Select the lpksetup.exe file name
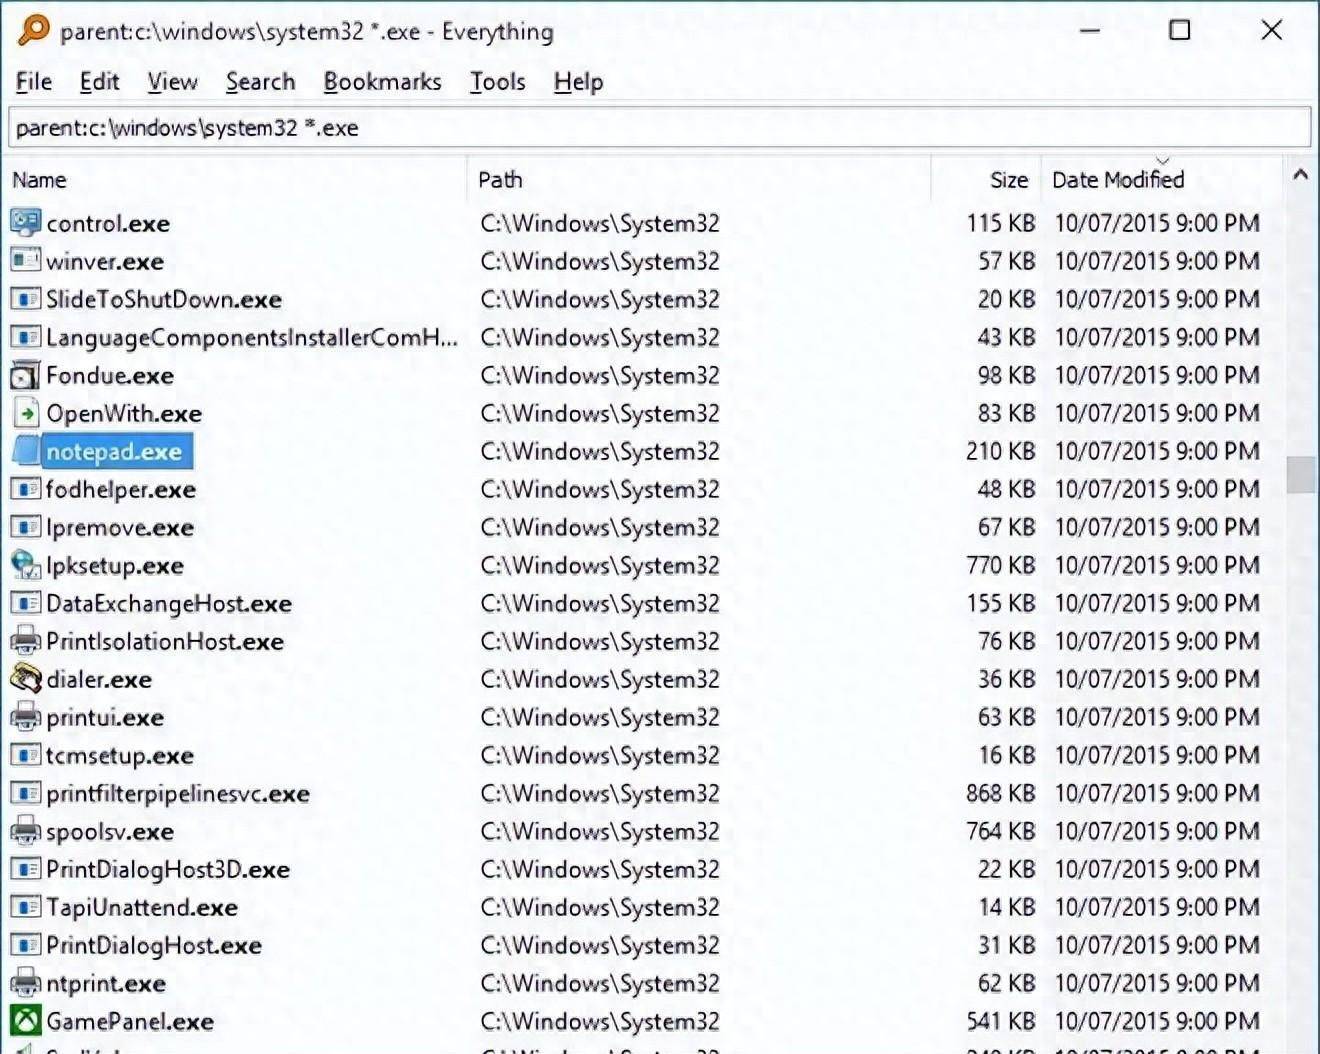The height and width of the screenshot is (1054, 1320). click(x=115, y=565)
